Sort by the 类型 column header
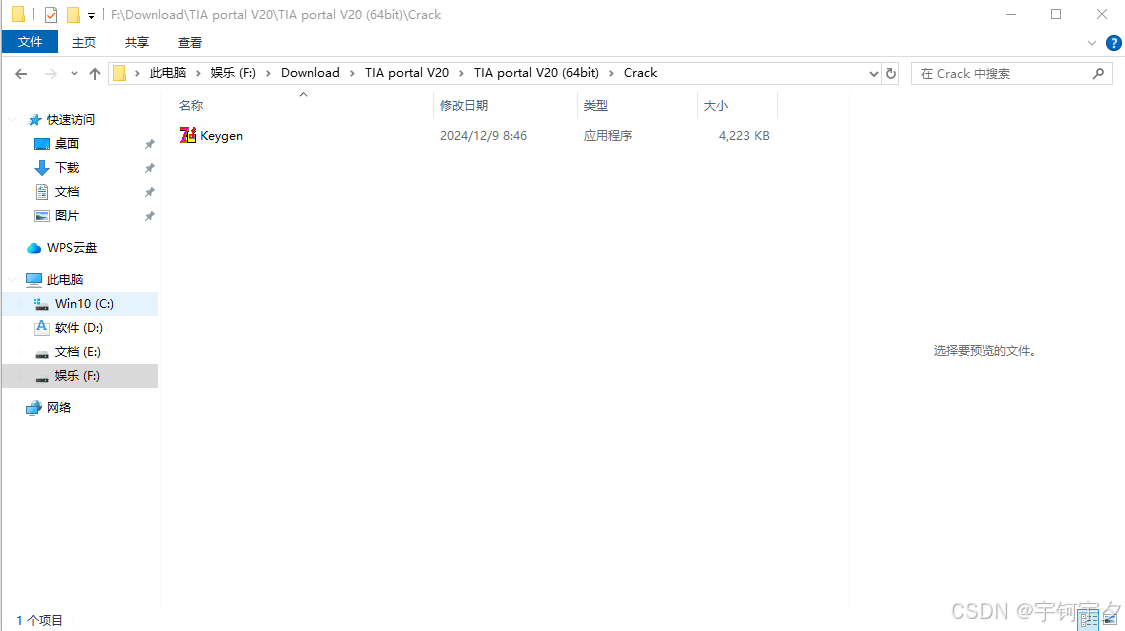 pos(596,106)
